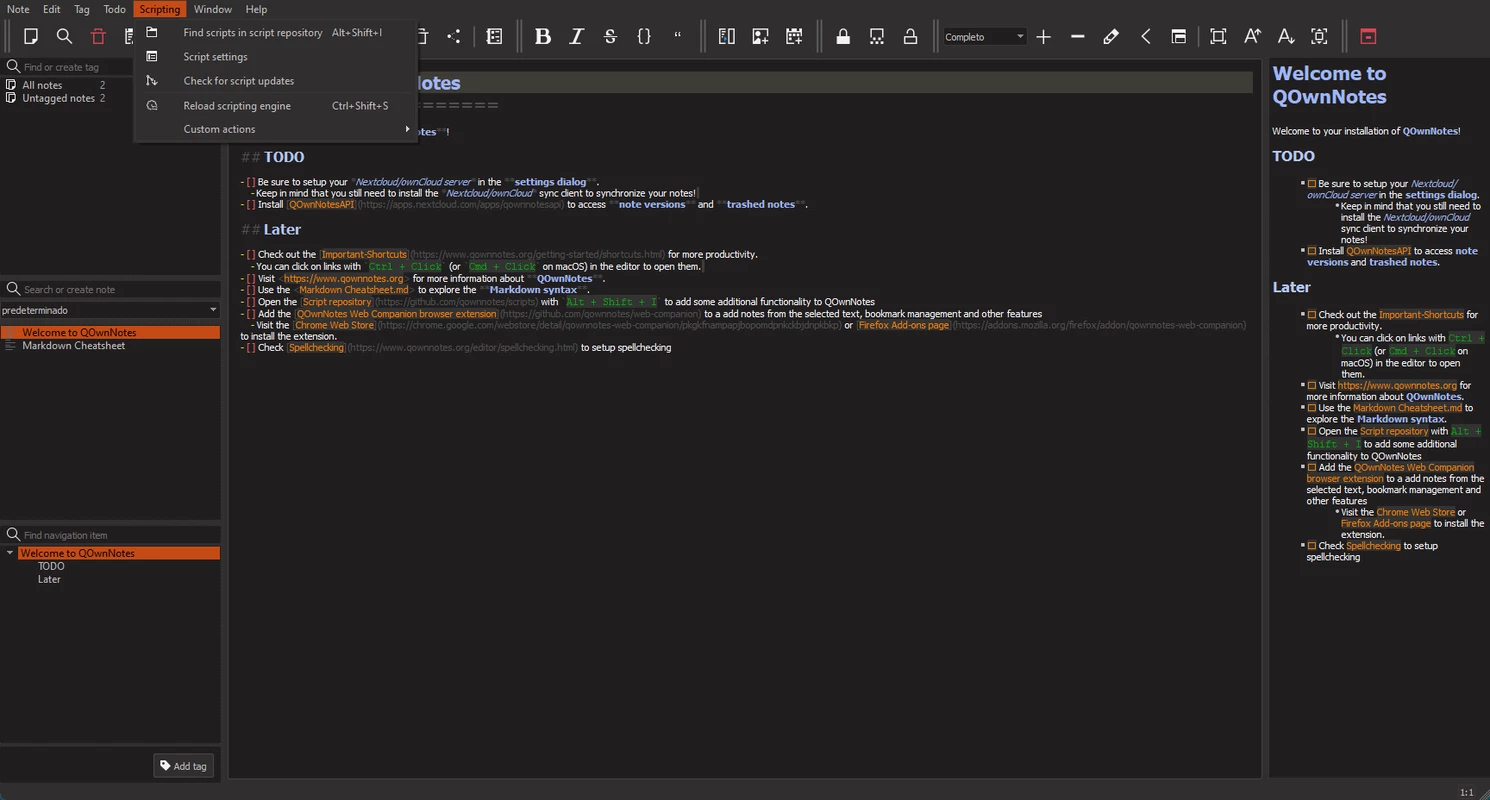This screenshot has height=800, width=1490.
Task: Click the Add tag button
Action: [x=183, y=766]
